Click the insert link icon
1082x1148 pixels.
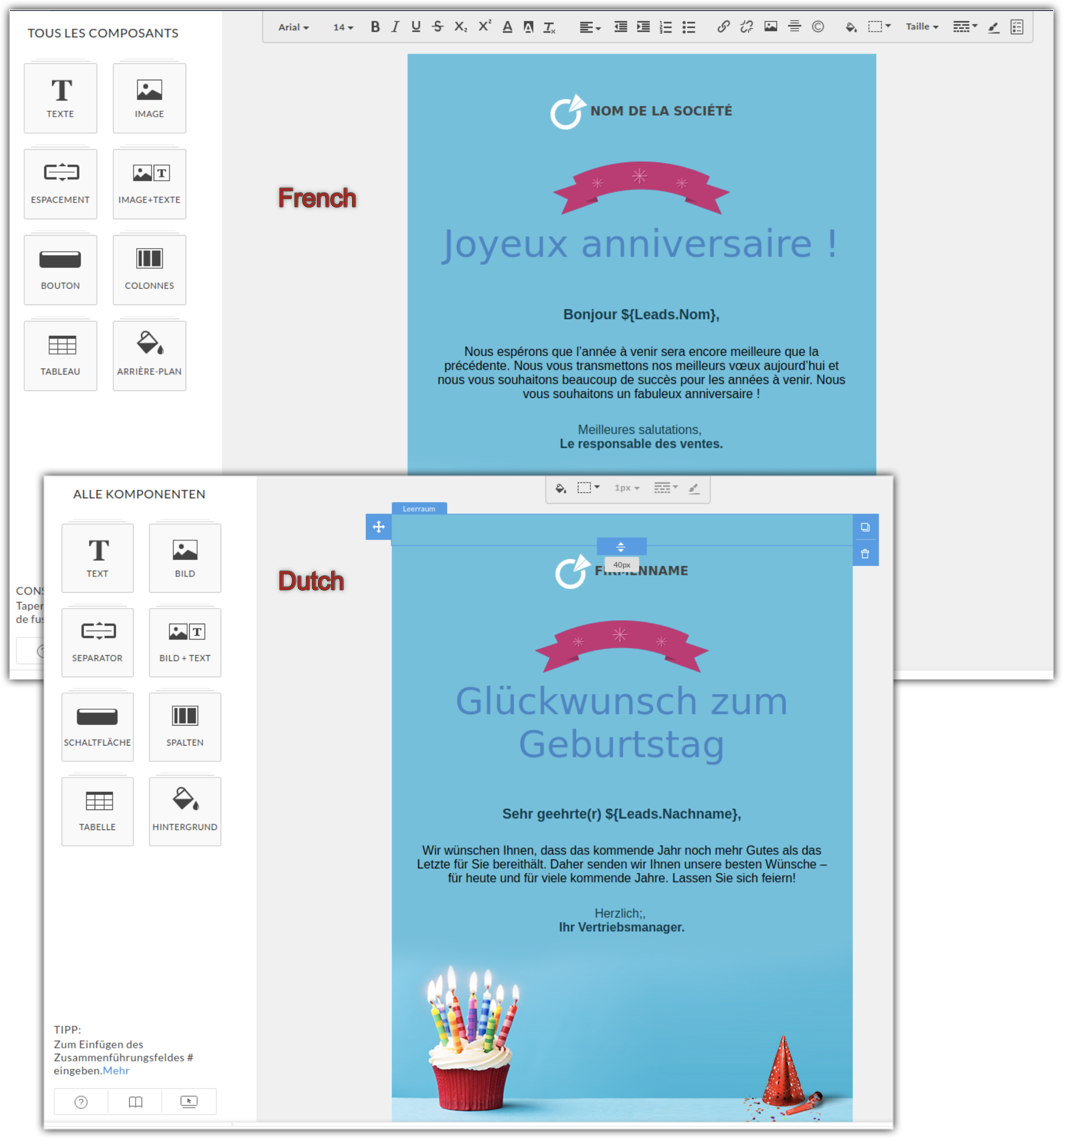click(723, 27)
